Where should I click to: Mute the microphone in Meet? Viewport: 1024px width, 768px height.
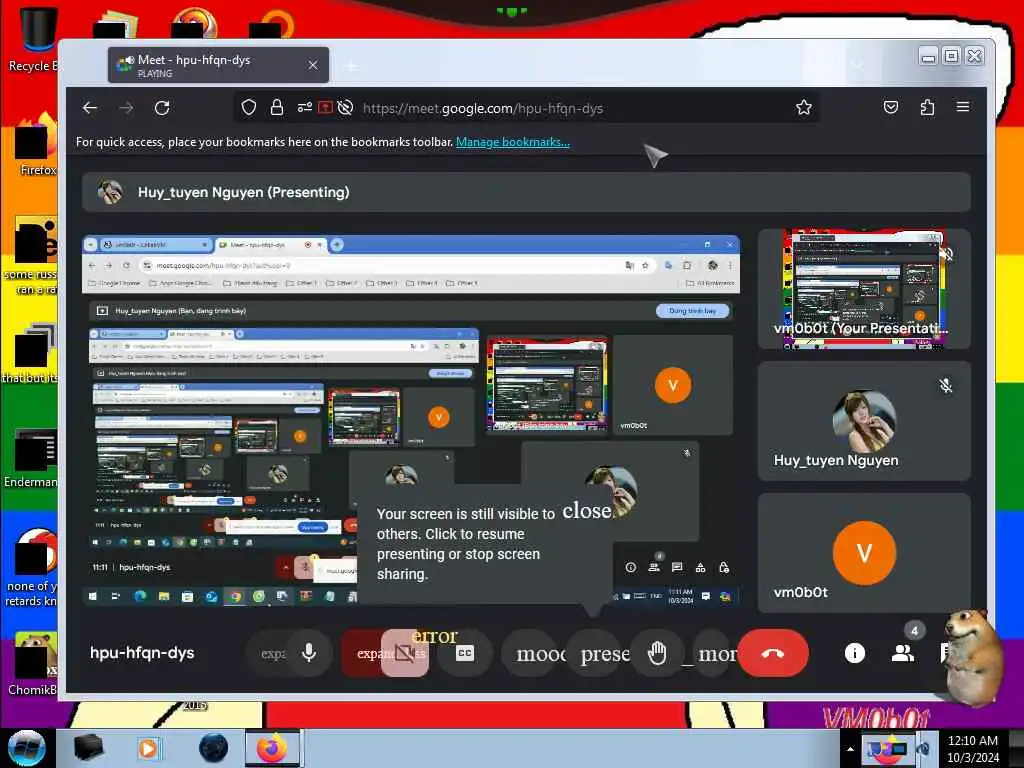[309, 652]
